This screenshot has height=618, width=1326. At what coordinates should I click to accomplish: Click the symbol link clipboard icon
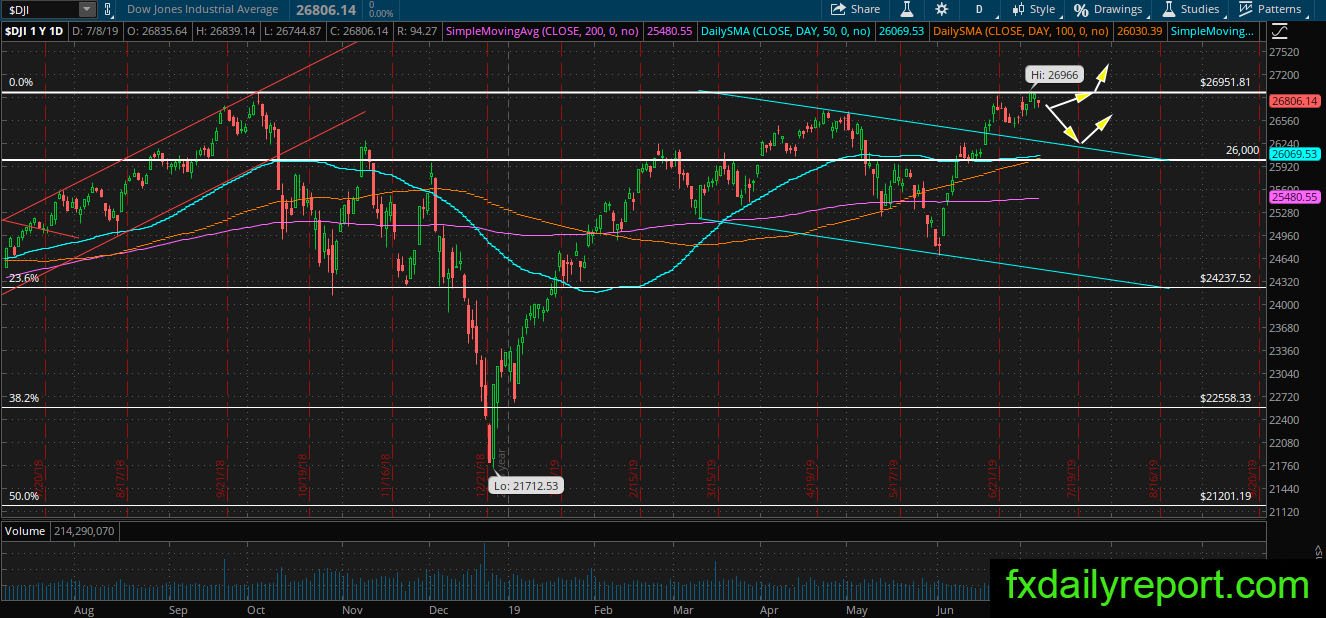(x=108, y=9)
